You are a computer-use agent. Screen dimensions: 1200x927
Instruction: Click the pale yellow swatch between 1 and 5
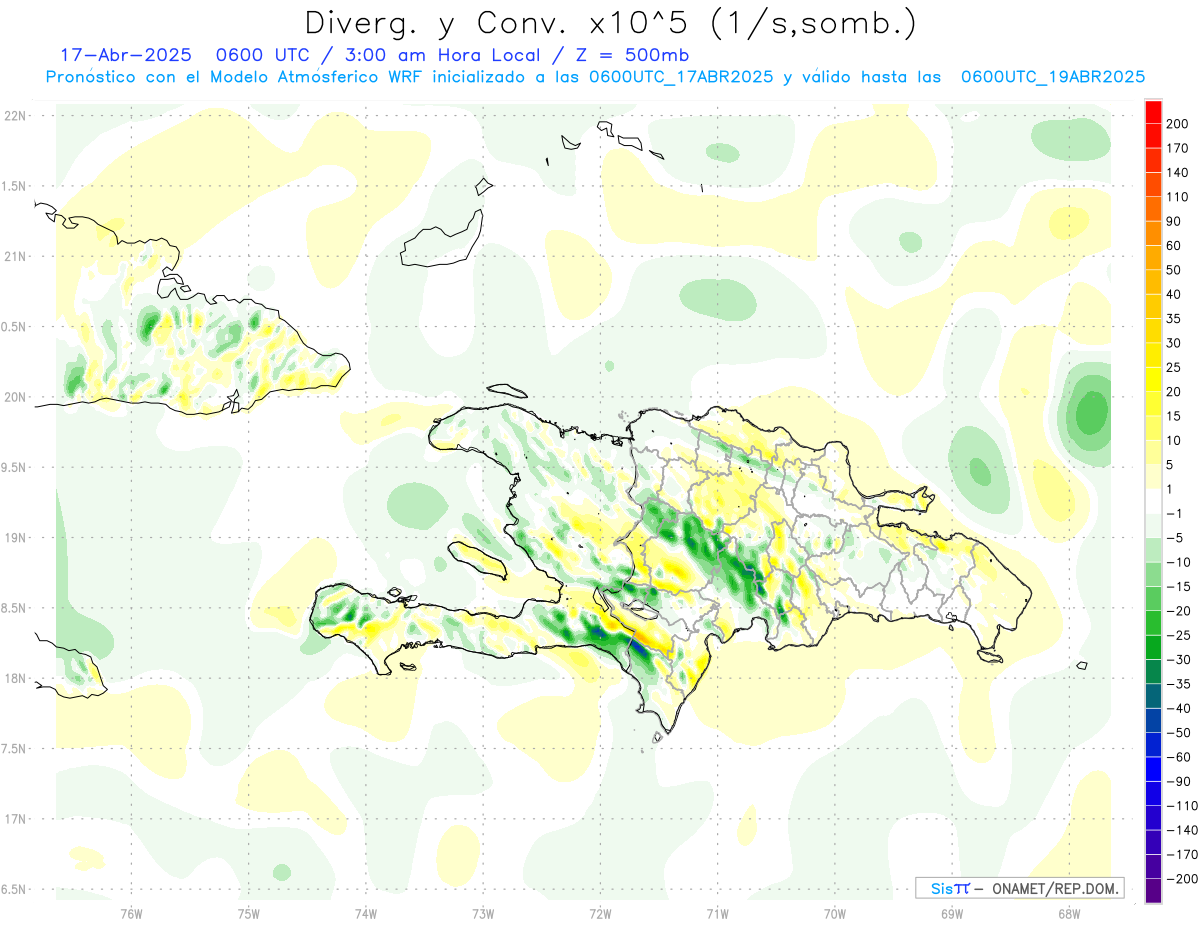pos(1154,477)
